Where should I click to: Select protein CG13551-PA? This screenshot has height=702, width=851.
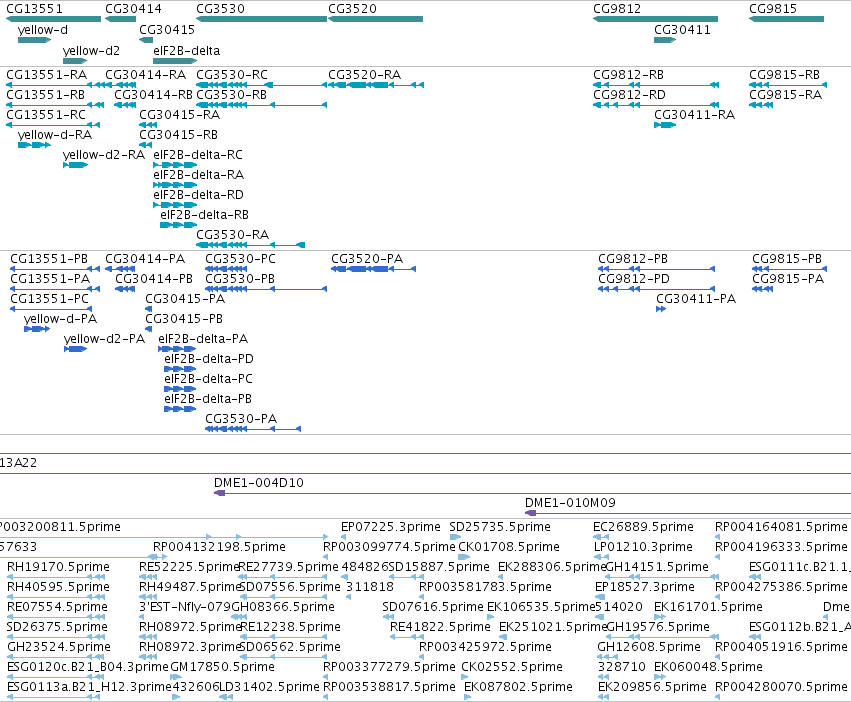coord(55,289)
